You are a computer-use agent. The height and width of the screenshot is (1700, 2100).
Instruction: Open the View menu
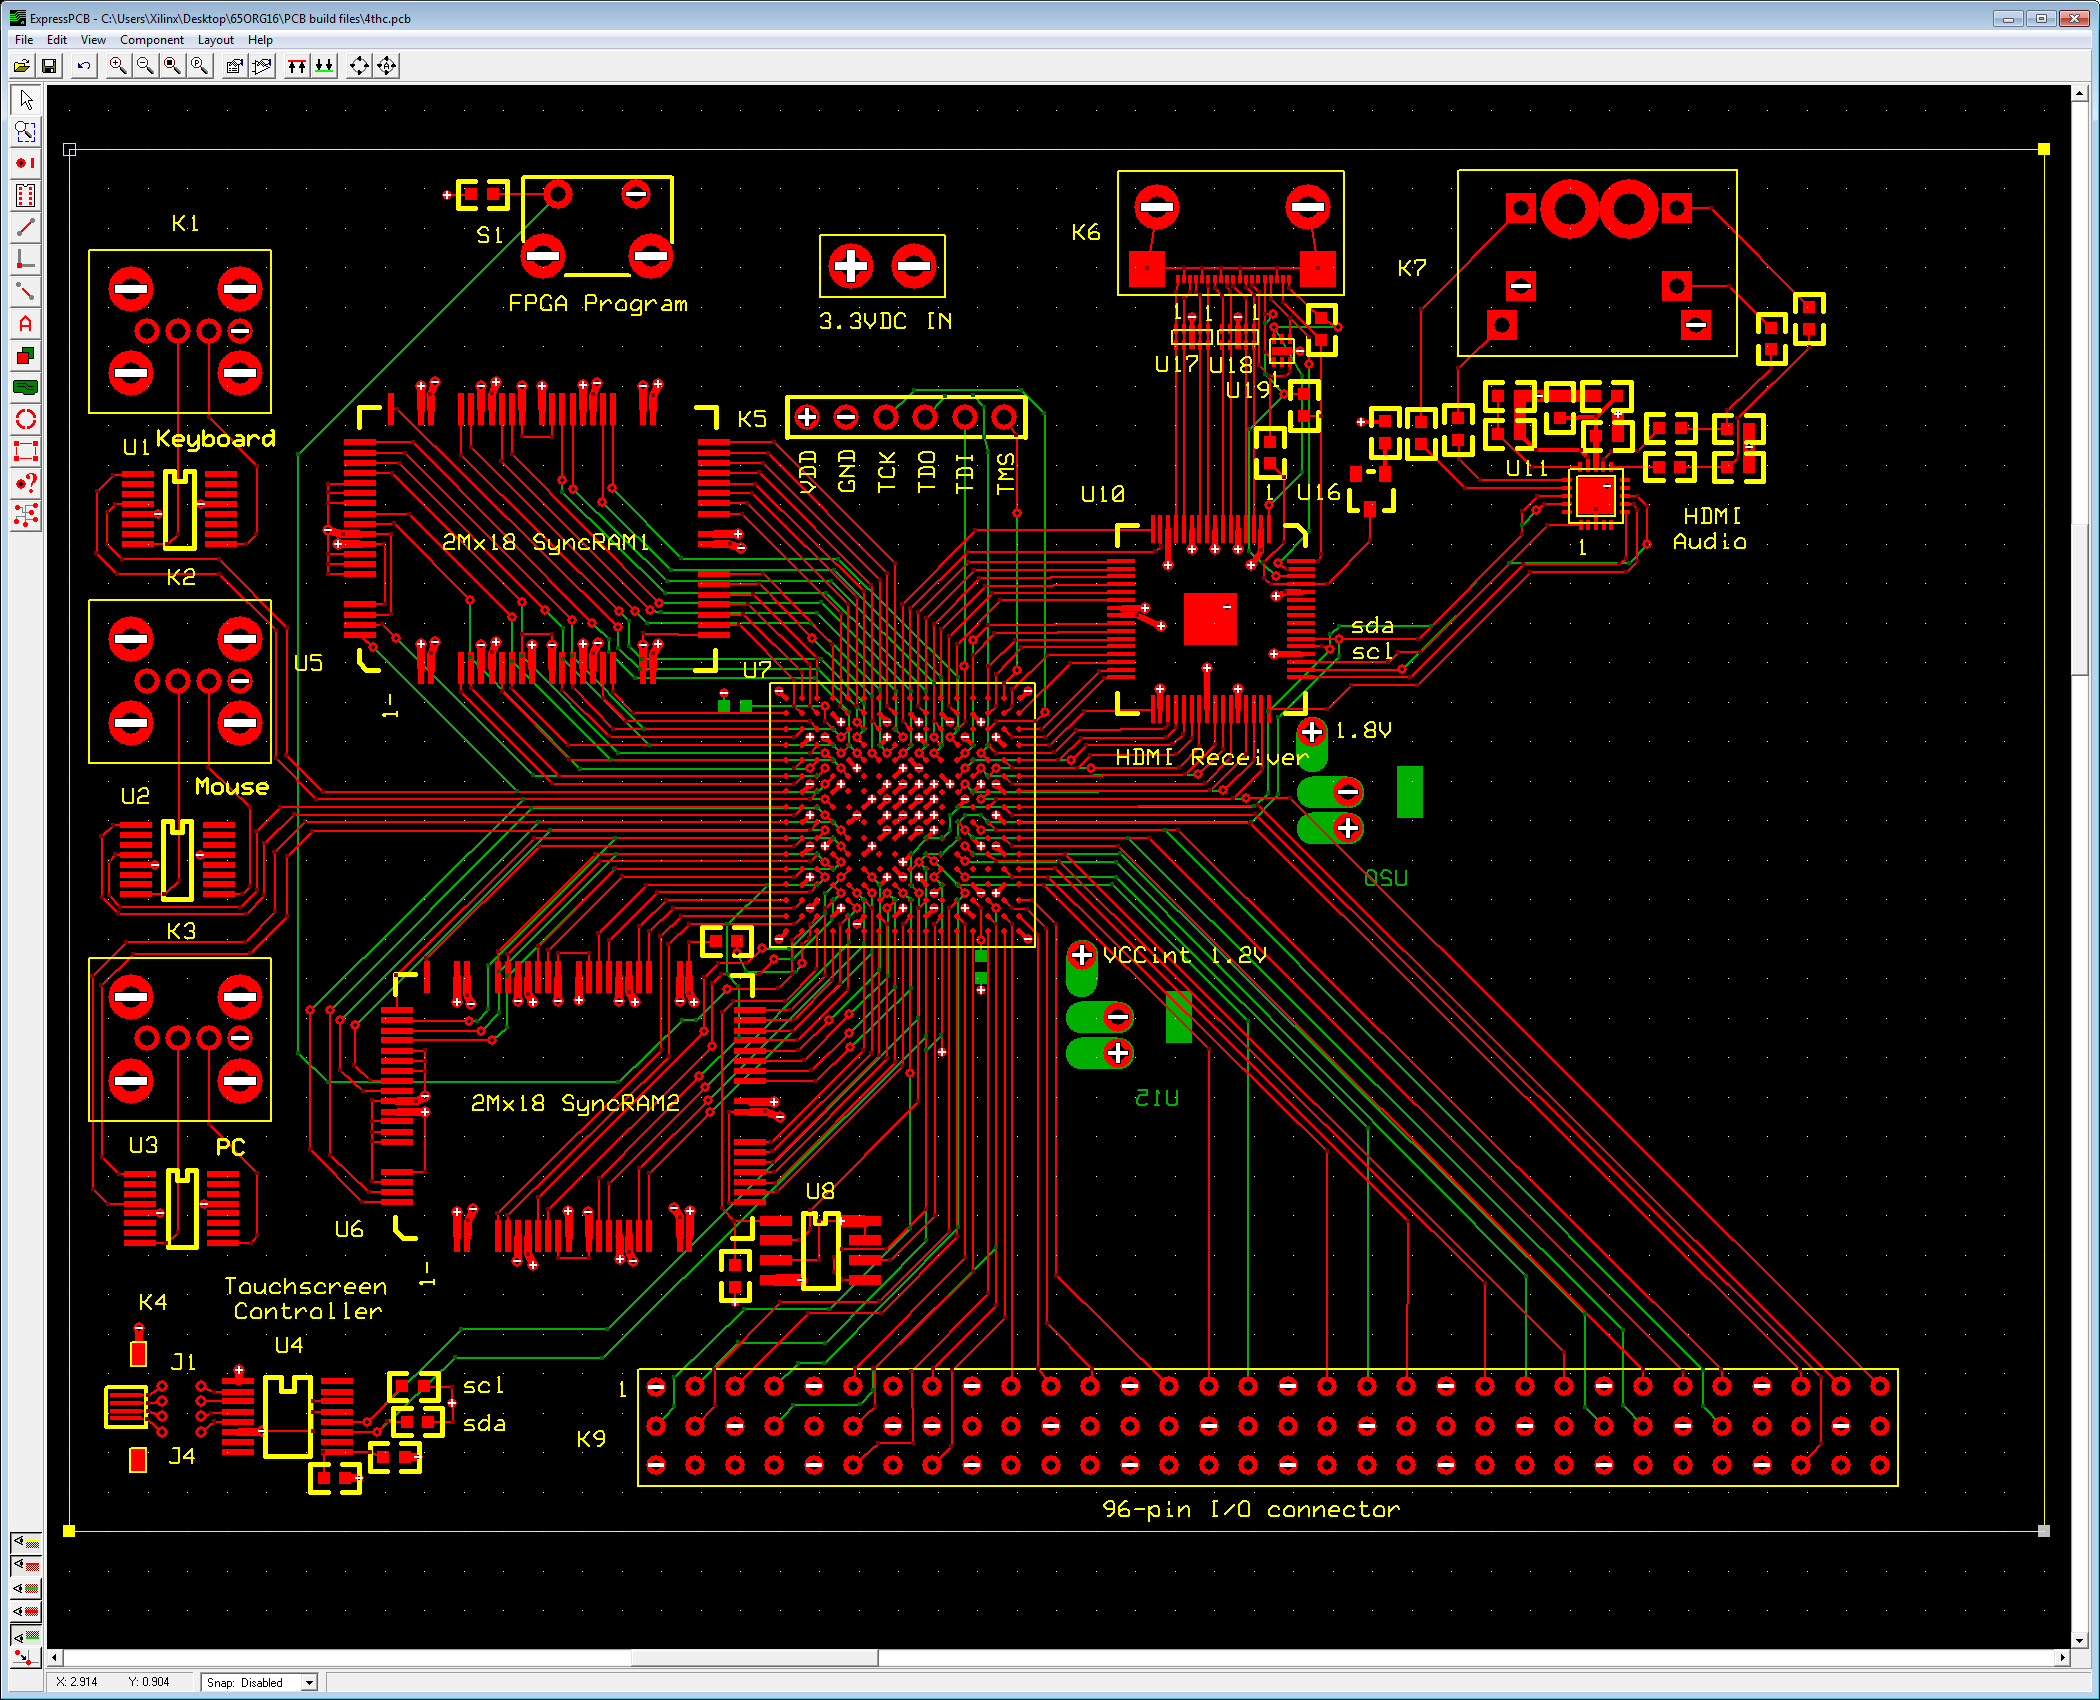click(93, 40)
